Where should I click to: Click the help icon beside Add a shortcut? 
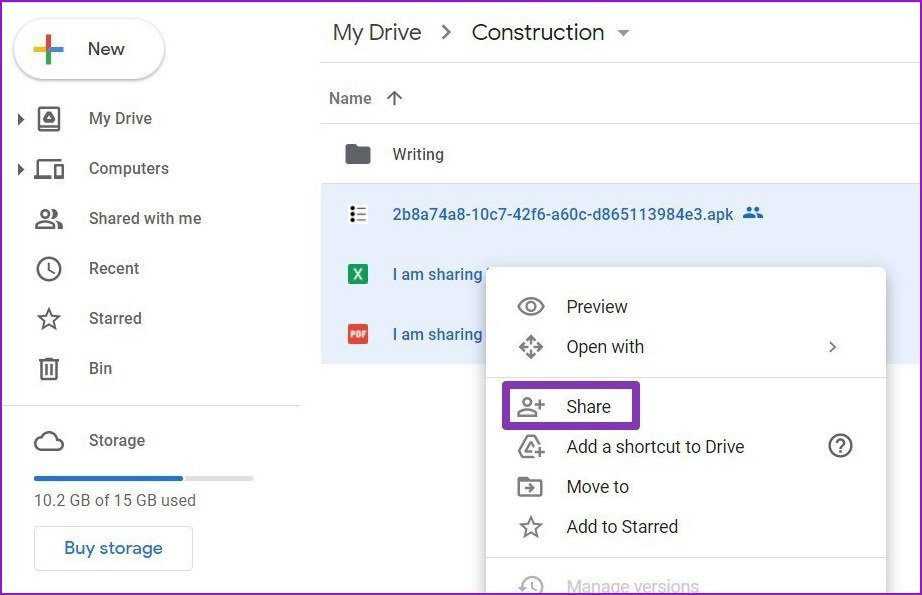pyautogui.click(x=840, y=447)
